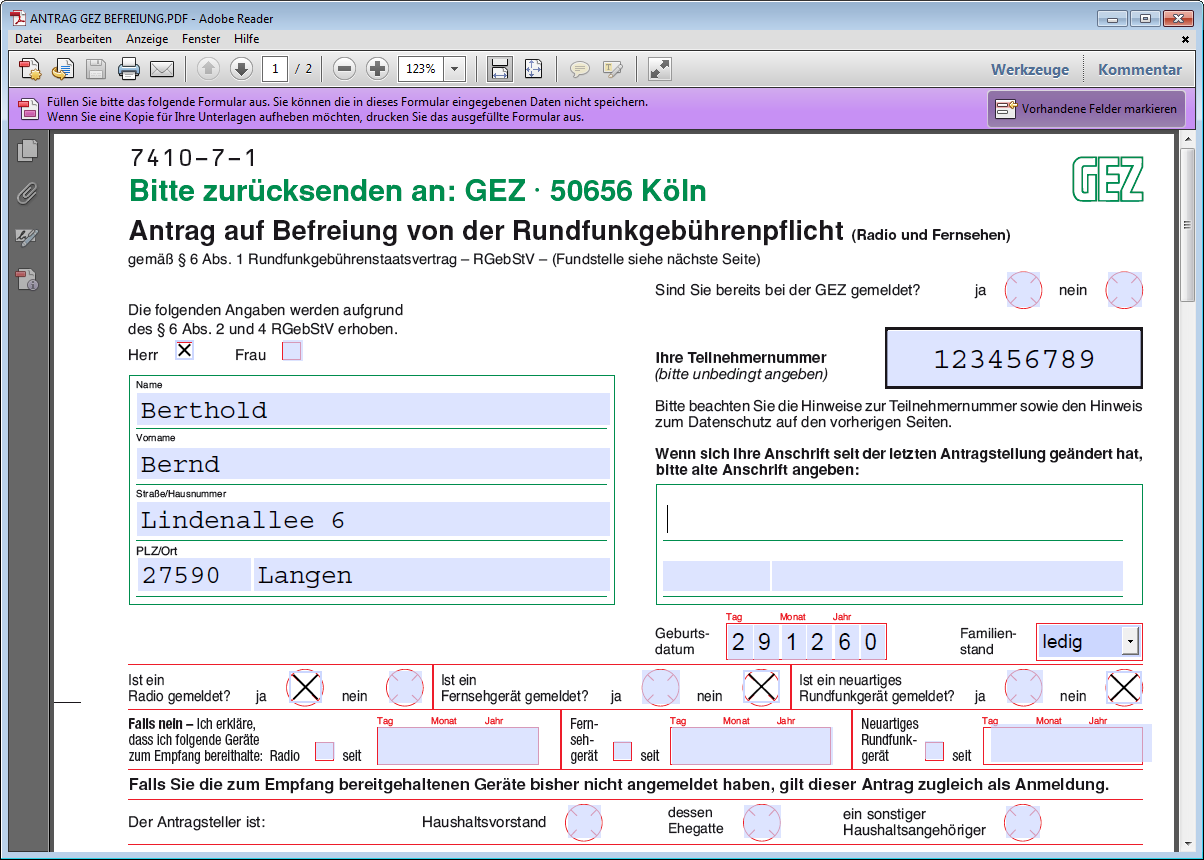The height and width of the screenshot is (860, 1204).
Task: Select nein for neuartiges Rundfunkgerät gemeldet
Action: point(1124,688)
